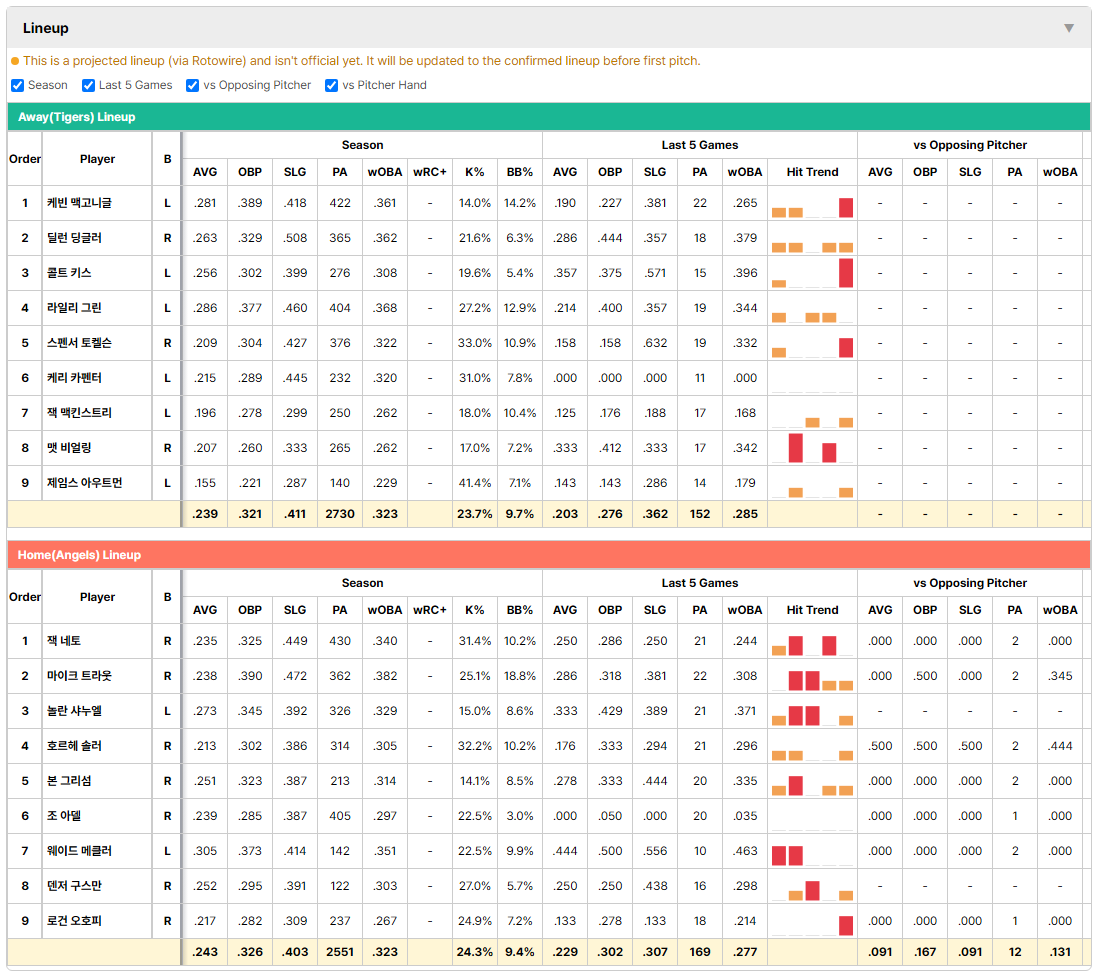1098x977 pixels.
Task: Click the Tigers Season group header
Action: [362, 145]
